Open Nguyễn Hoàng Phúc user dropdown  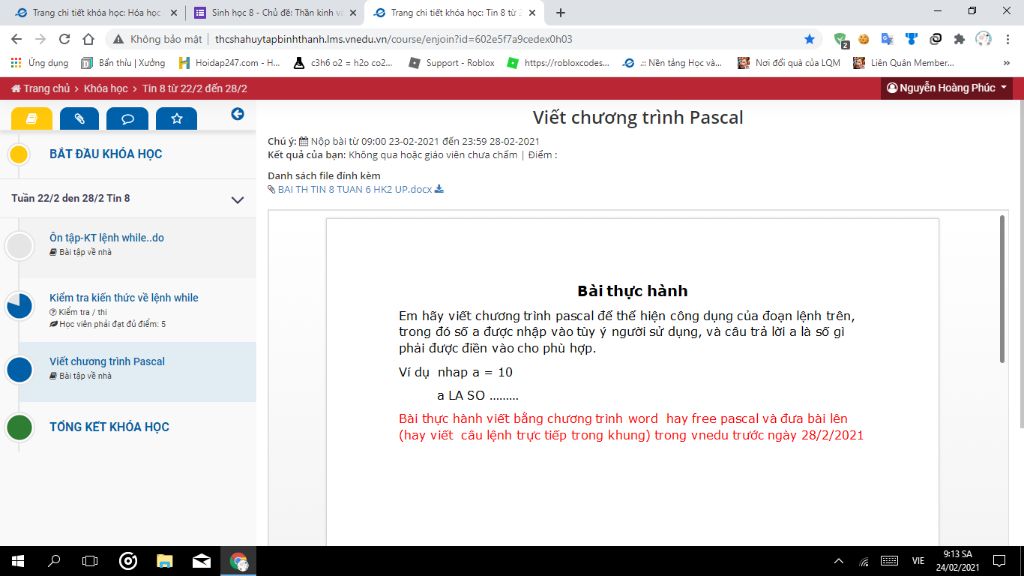click(947, 88)
